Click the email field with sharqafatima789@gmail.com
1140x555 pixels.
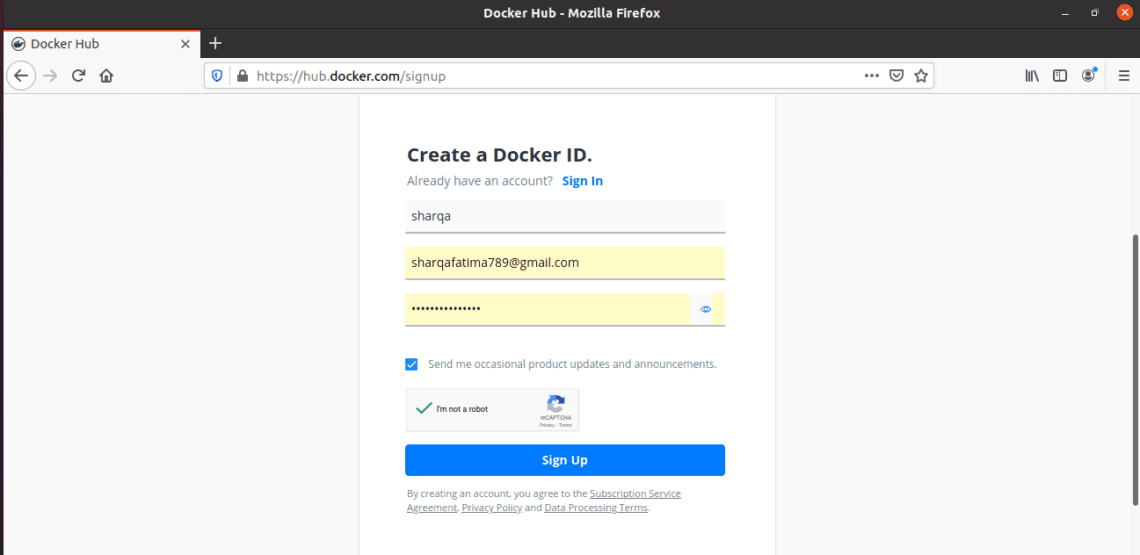point(565,263)
